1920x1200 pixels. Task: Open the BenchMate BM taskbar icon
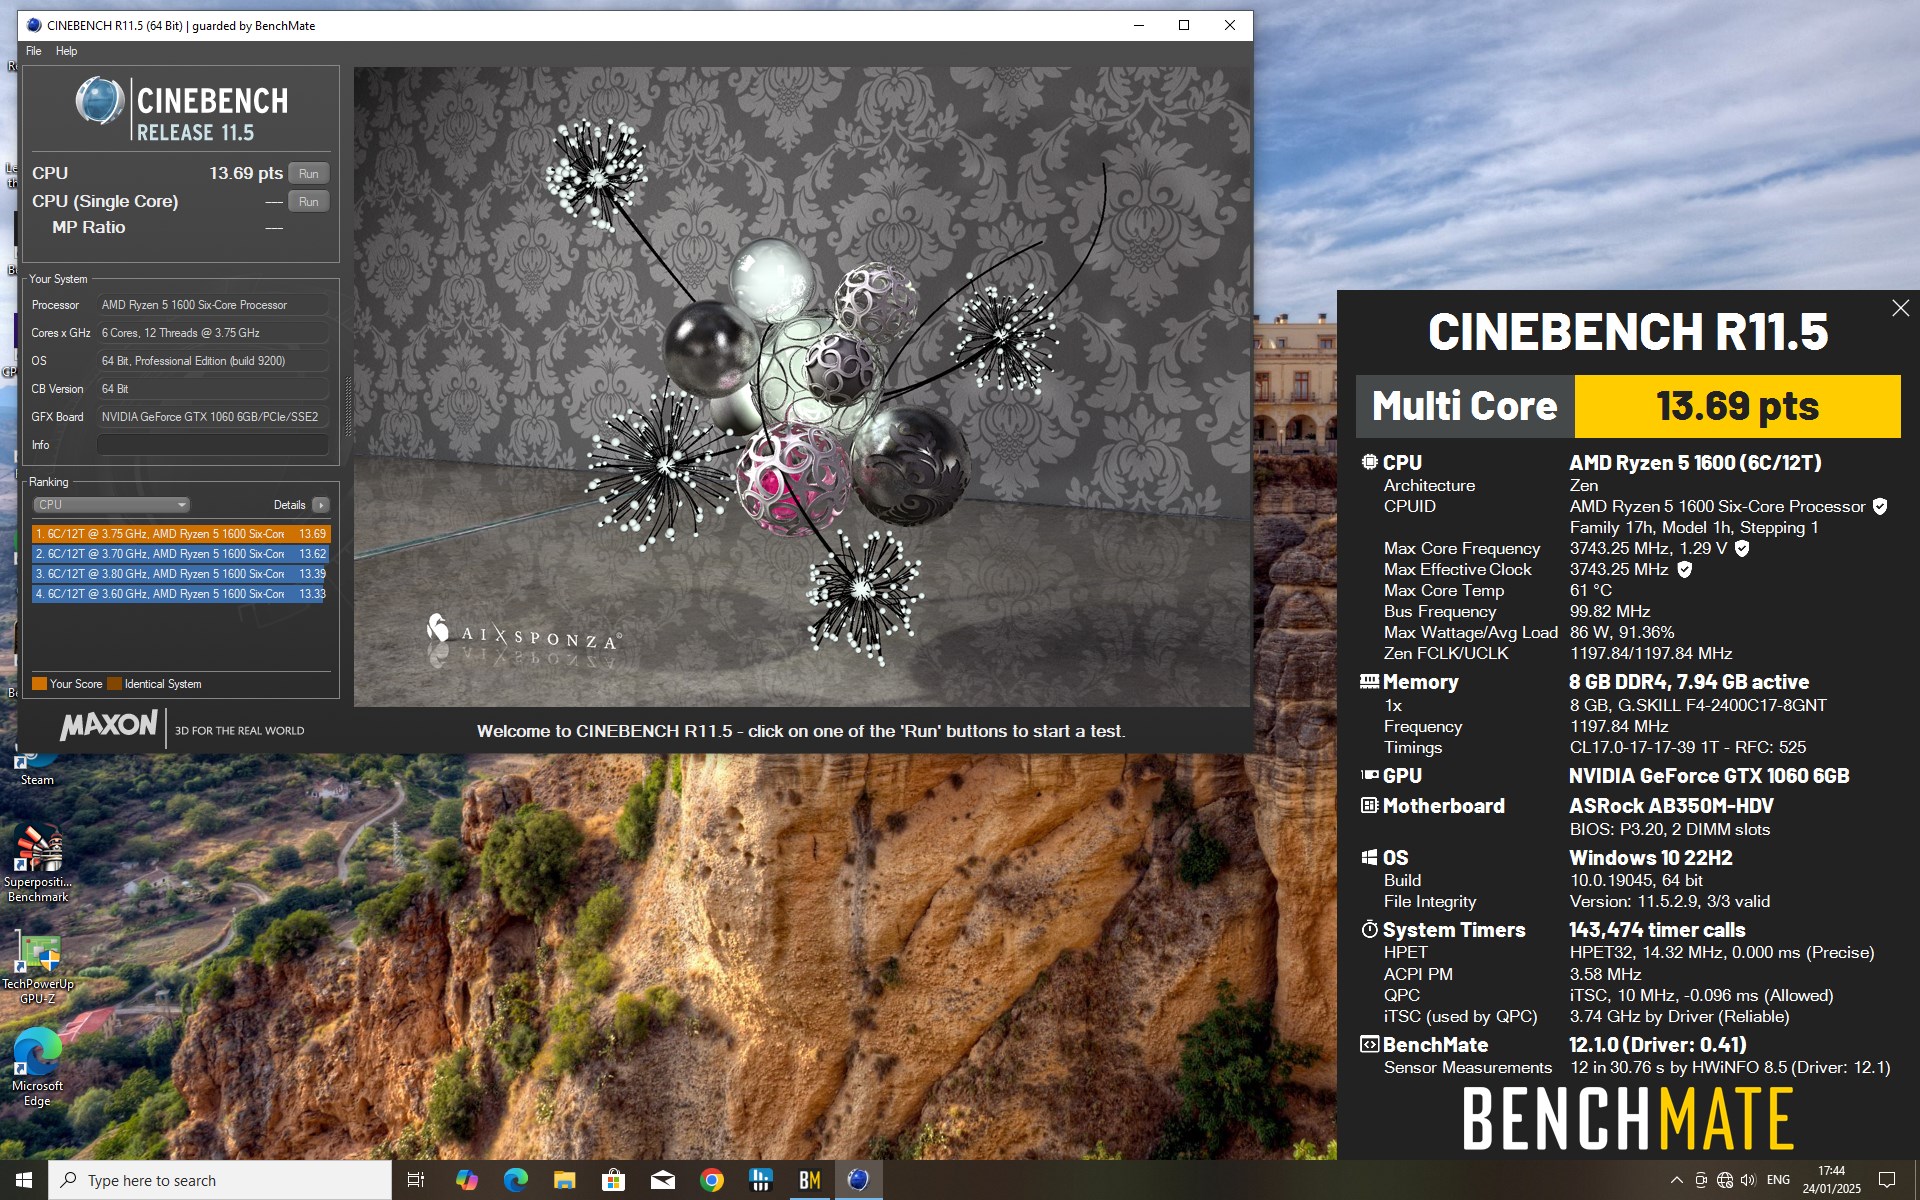pyautogui.click(x=810, y=1180)
